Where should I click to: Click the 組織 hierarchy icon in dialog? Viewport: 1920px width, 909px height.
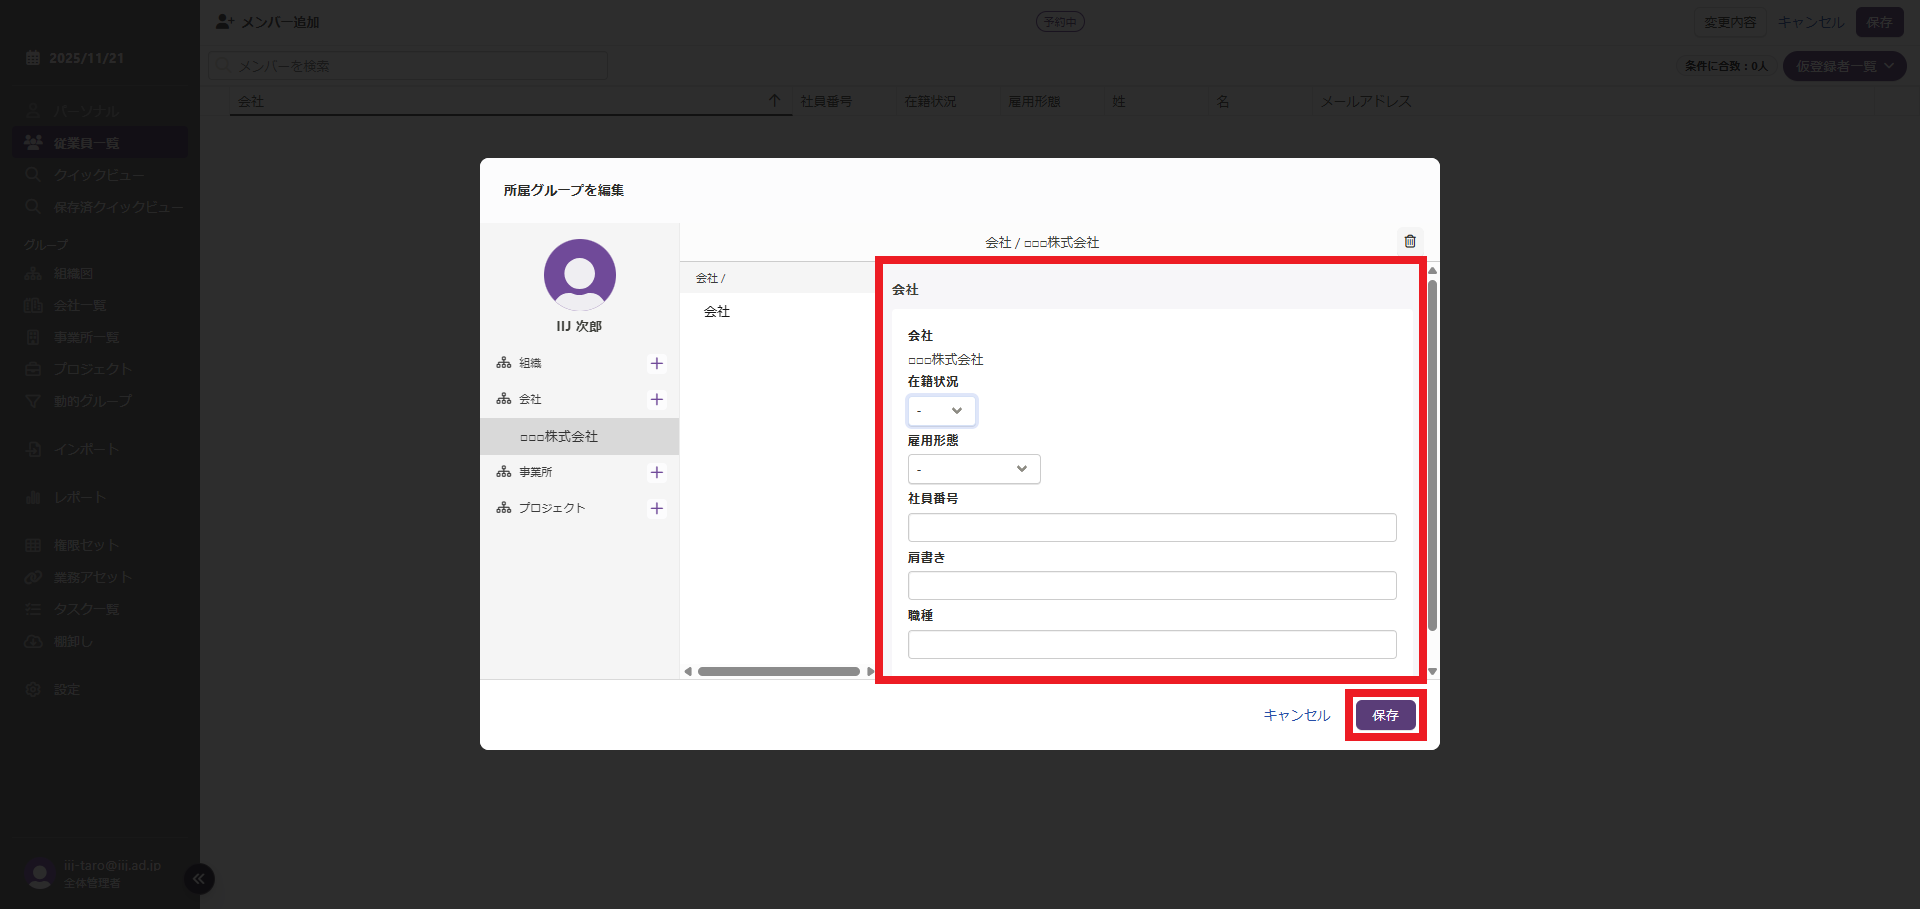click(x=504, y=363)
